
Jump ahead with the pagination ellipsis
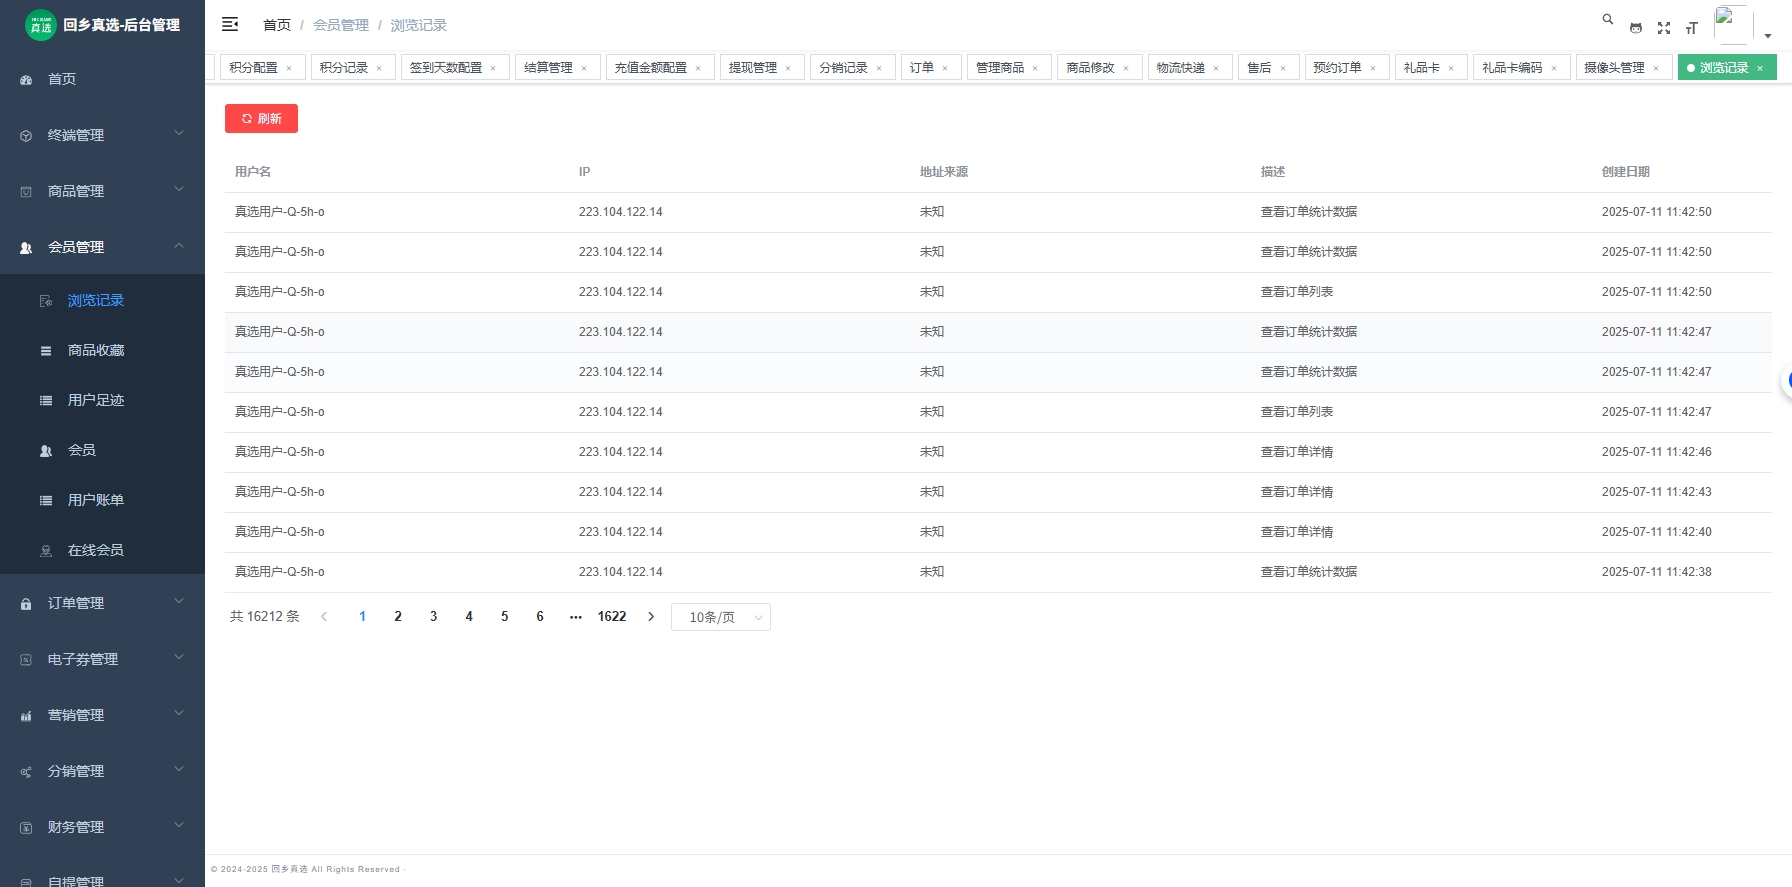pos(575,617)
